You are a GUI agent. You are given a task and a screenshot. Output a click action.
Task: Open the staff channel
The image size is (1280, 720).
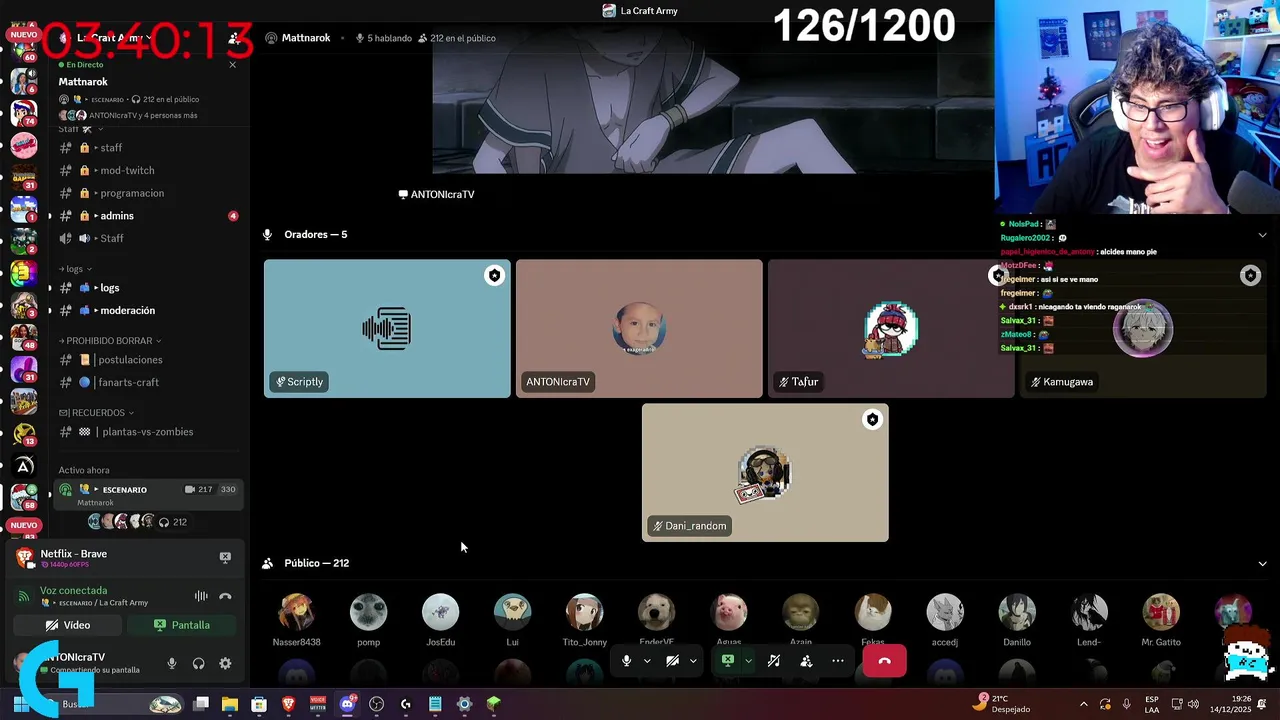pyautogui.click(x=148, y=148)
